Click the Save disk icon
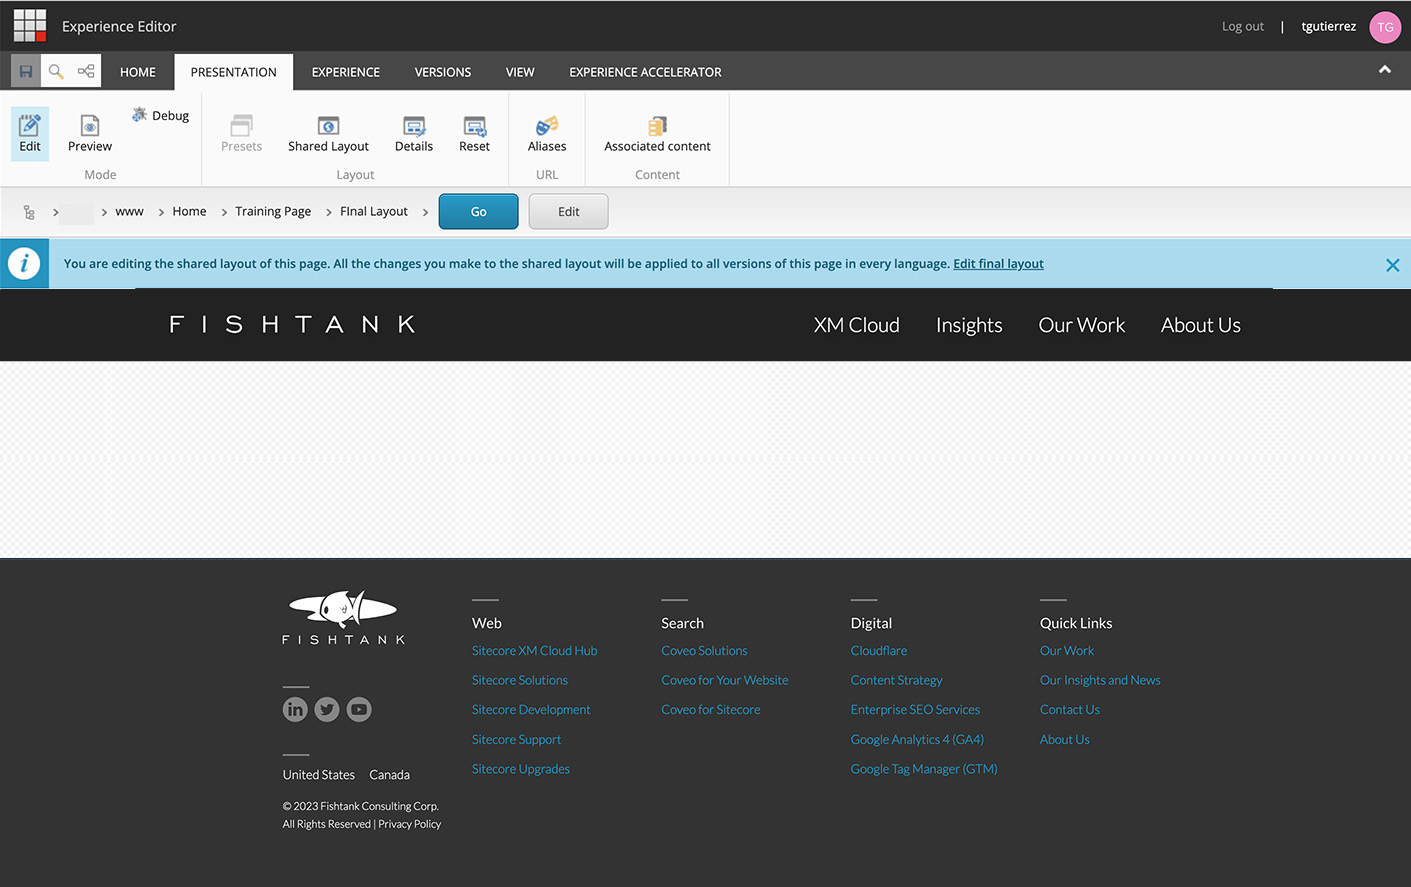This screenshot has height=887, width=1411. point(26,71)
